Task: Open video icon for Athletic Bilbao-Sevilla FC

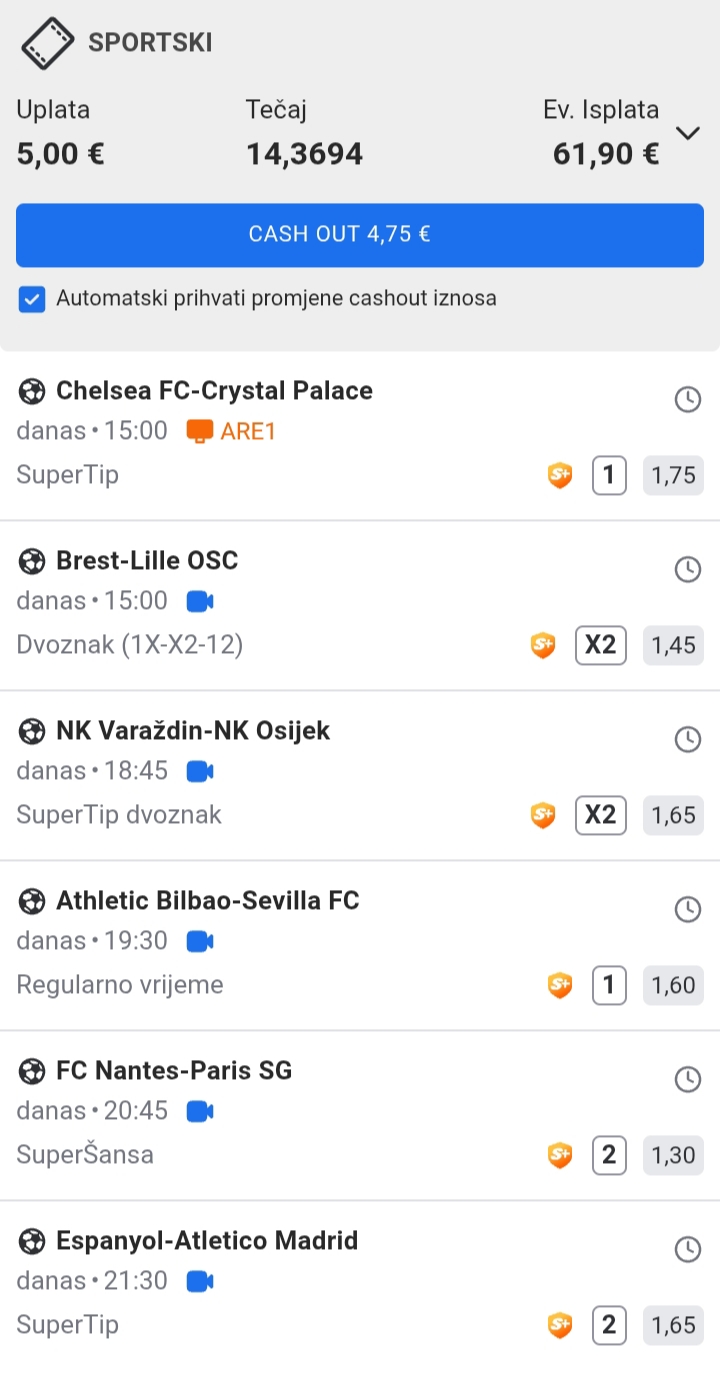Action: [x=200, y=941]
